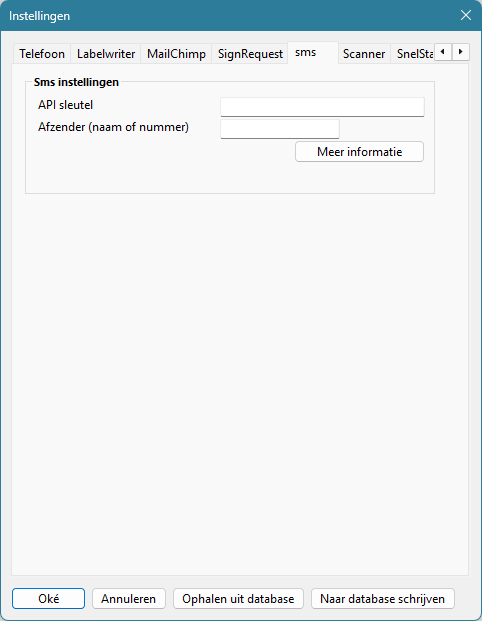Click the Afzender (naam of nummer) label
The image size is (482, 621).
113,127
